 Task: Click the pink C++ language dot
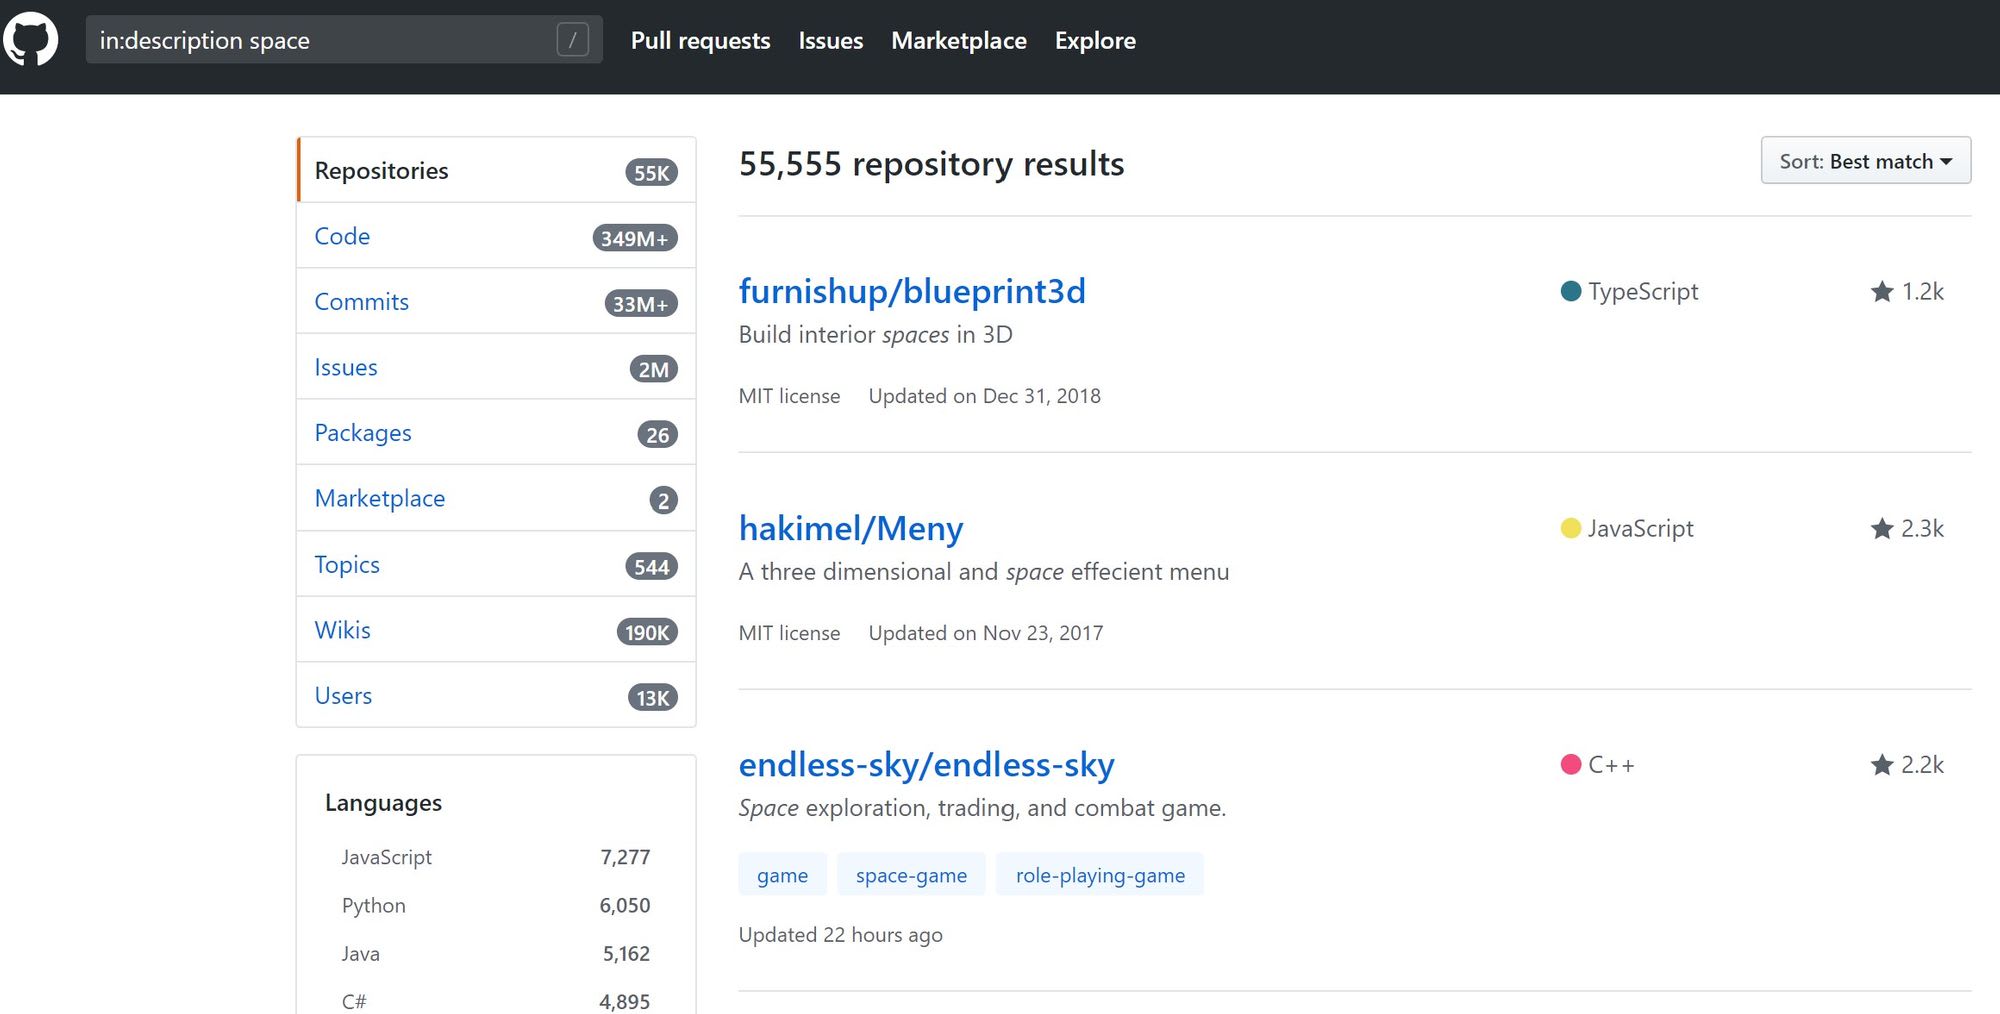coord(1571,765)
